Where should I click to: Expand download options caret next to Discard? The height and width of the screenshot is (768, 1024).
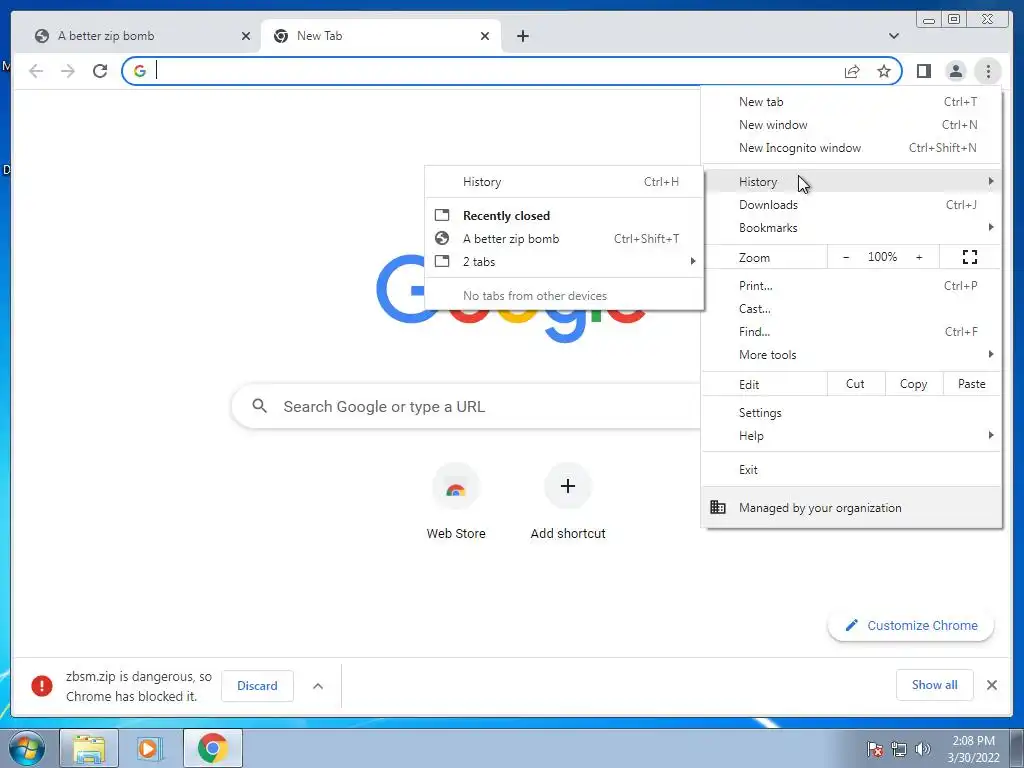coord(318,686)
